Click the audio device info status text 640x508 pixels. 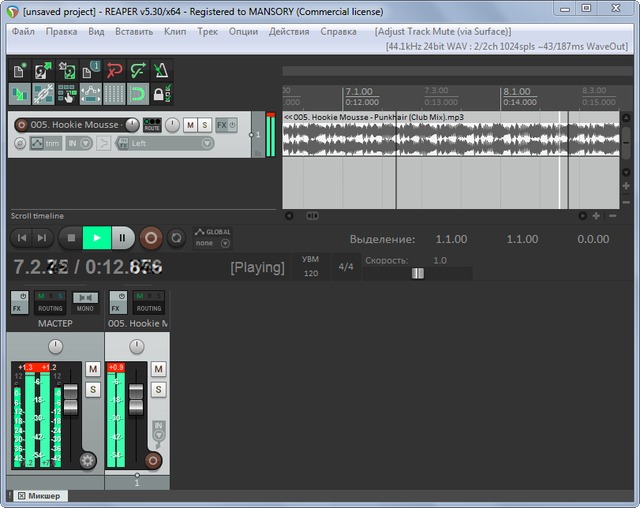[x=507, y=47]
